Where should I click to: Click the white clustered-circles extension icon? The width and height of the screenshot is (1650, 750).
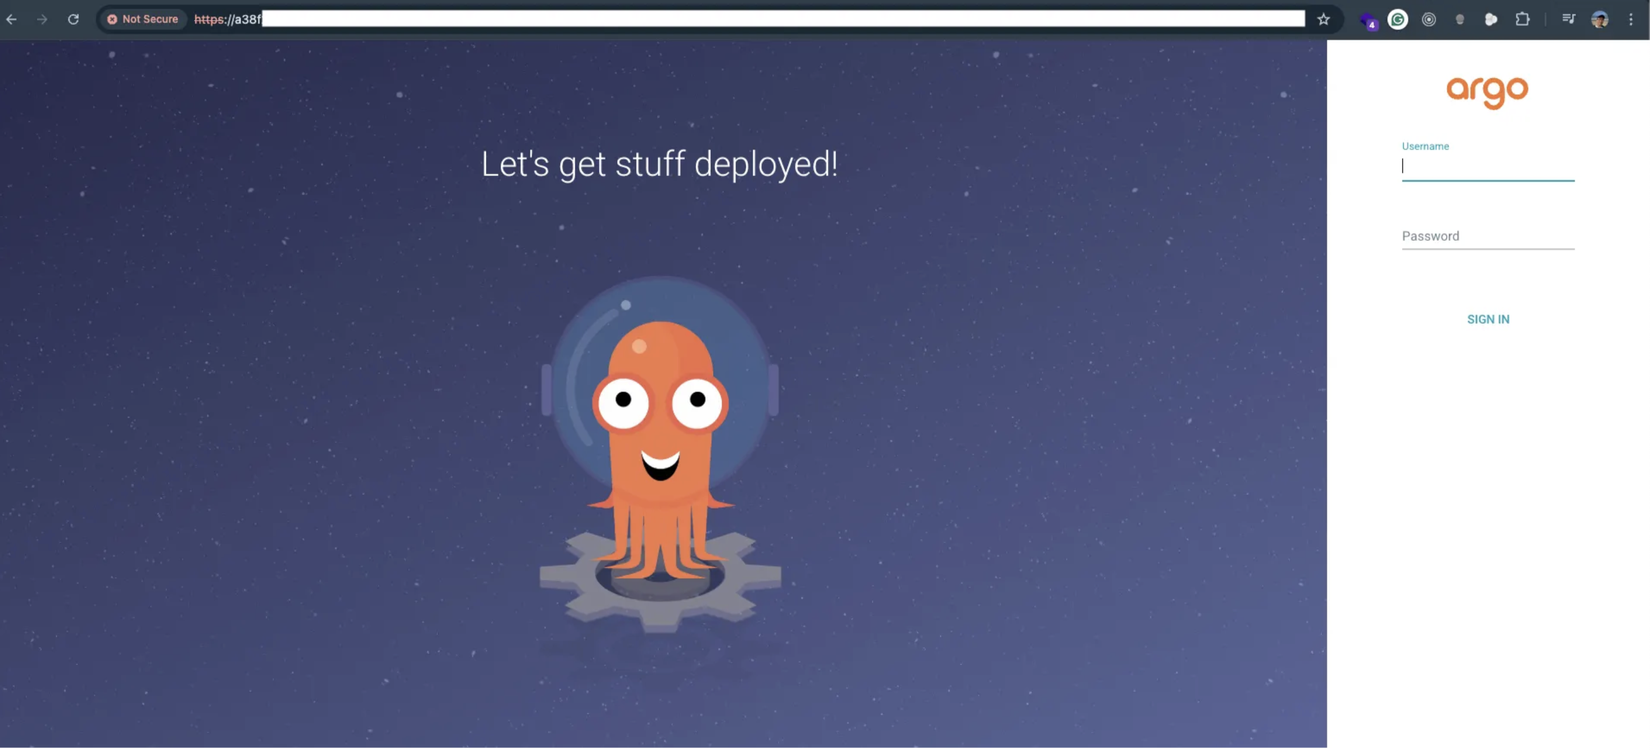pyautogui.click(x=1491, y=19)
